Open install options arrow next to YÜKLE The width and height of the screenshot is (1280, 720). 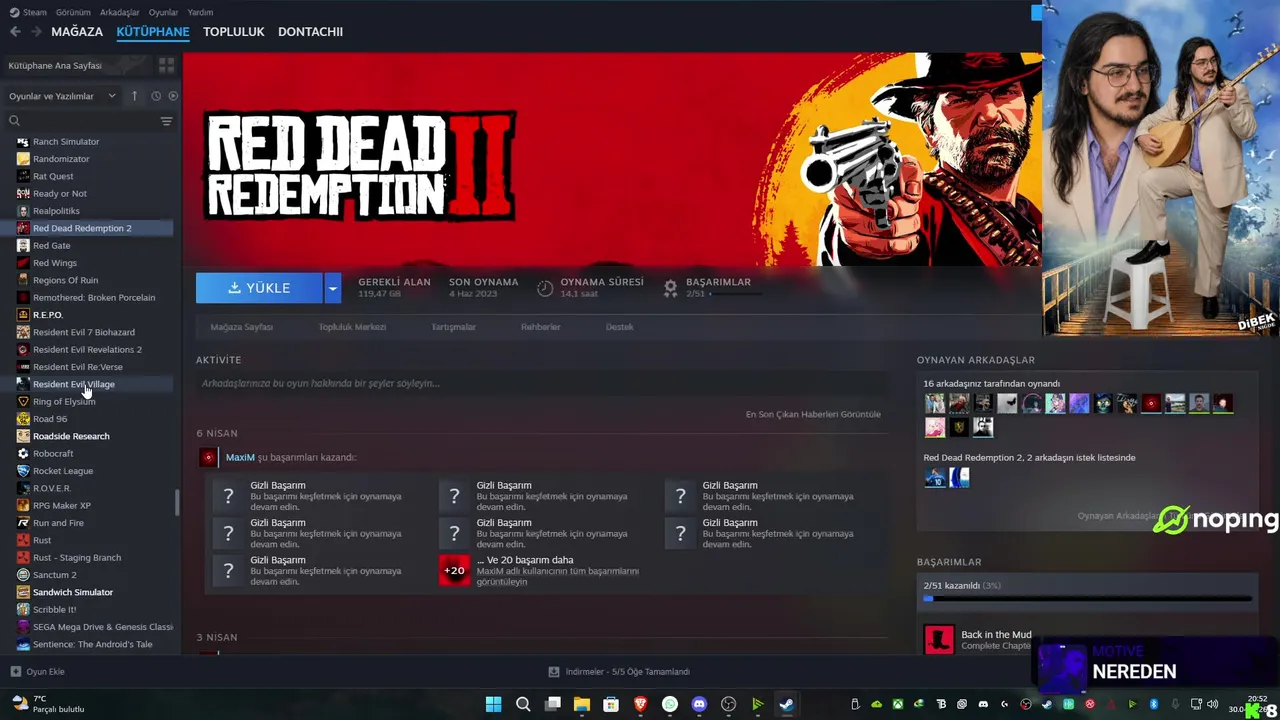333,288
